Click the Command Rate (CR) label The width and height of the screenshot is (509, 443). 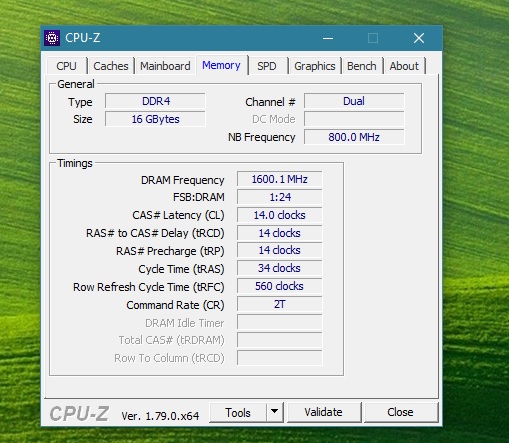175,305
